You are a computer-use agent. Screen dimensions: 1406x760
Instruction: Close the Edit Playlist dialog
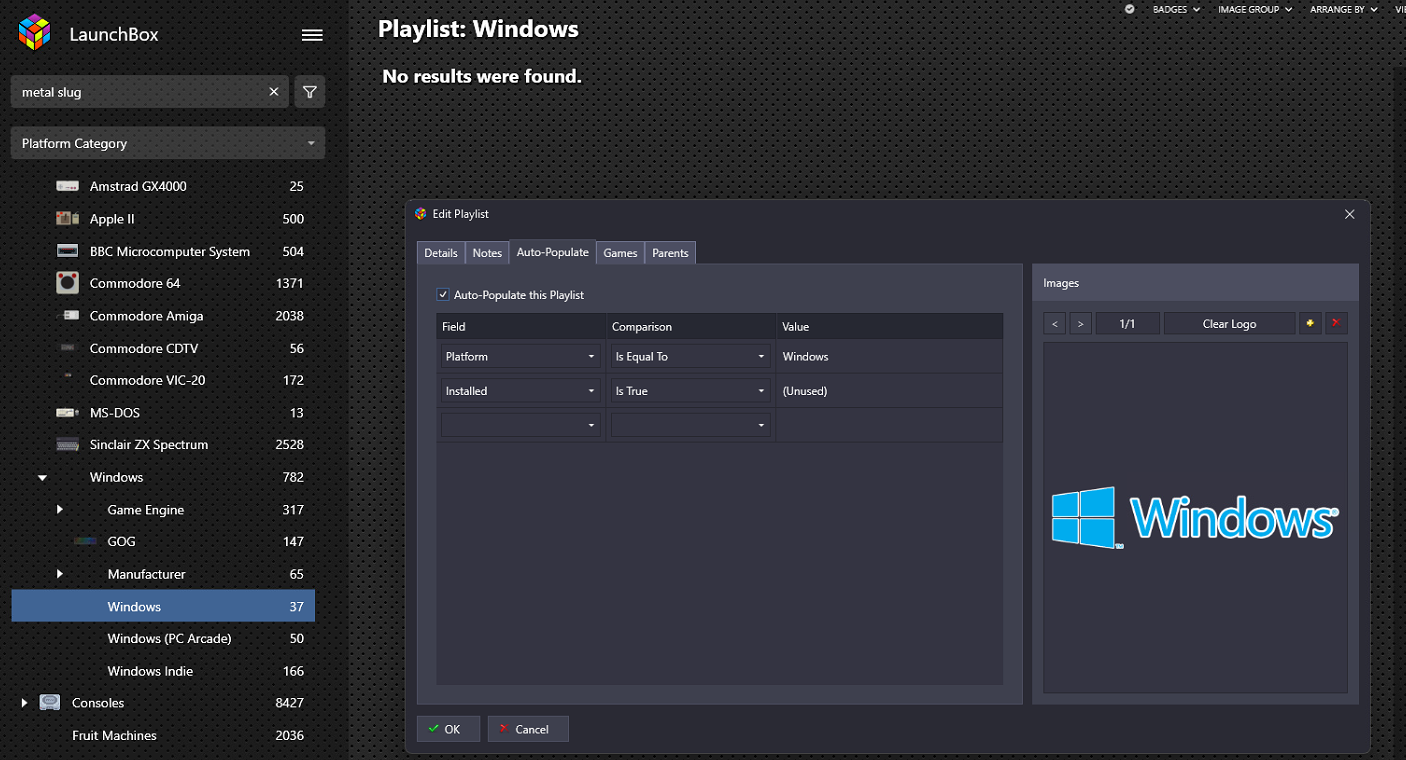pyautogui.click(x=1349, y=214)
